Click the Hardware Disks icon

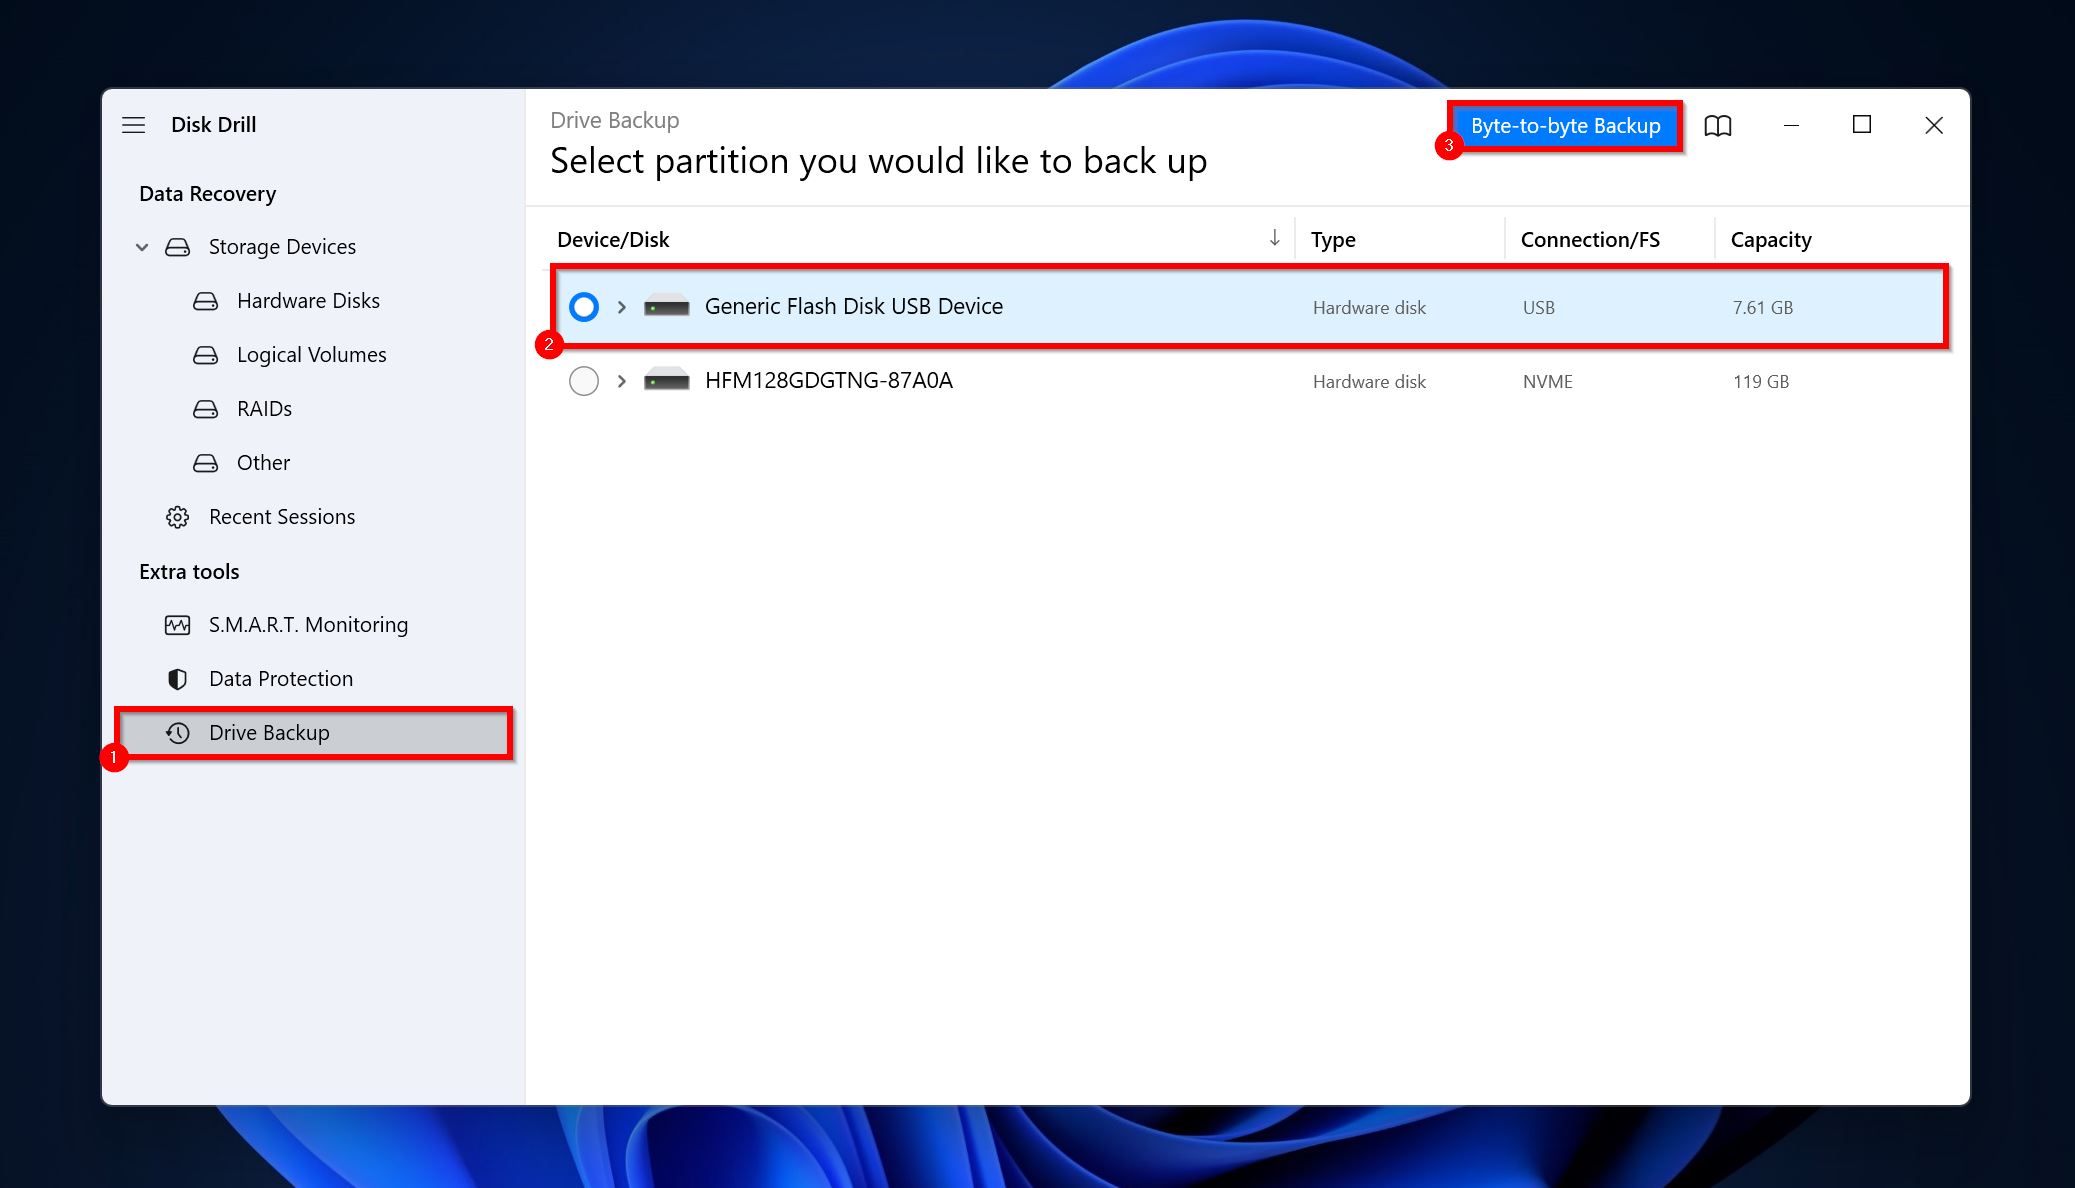(207, 301)
